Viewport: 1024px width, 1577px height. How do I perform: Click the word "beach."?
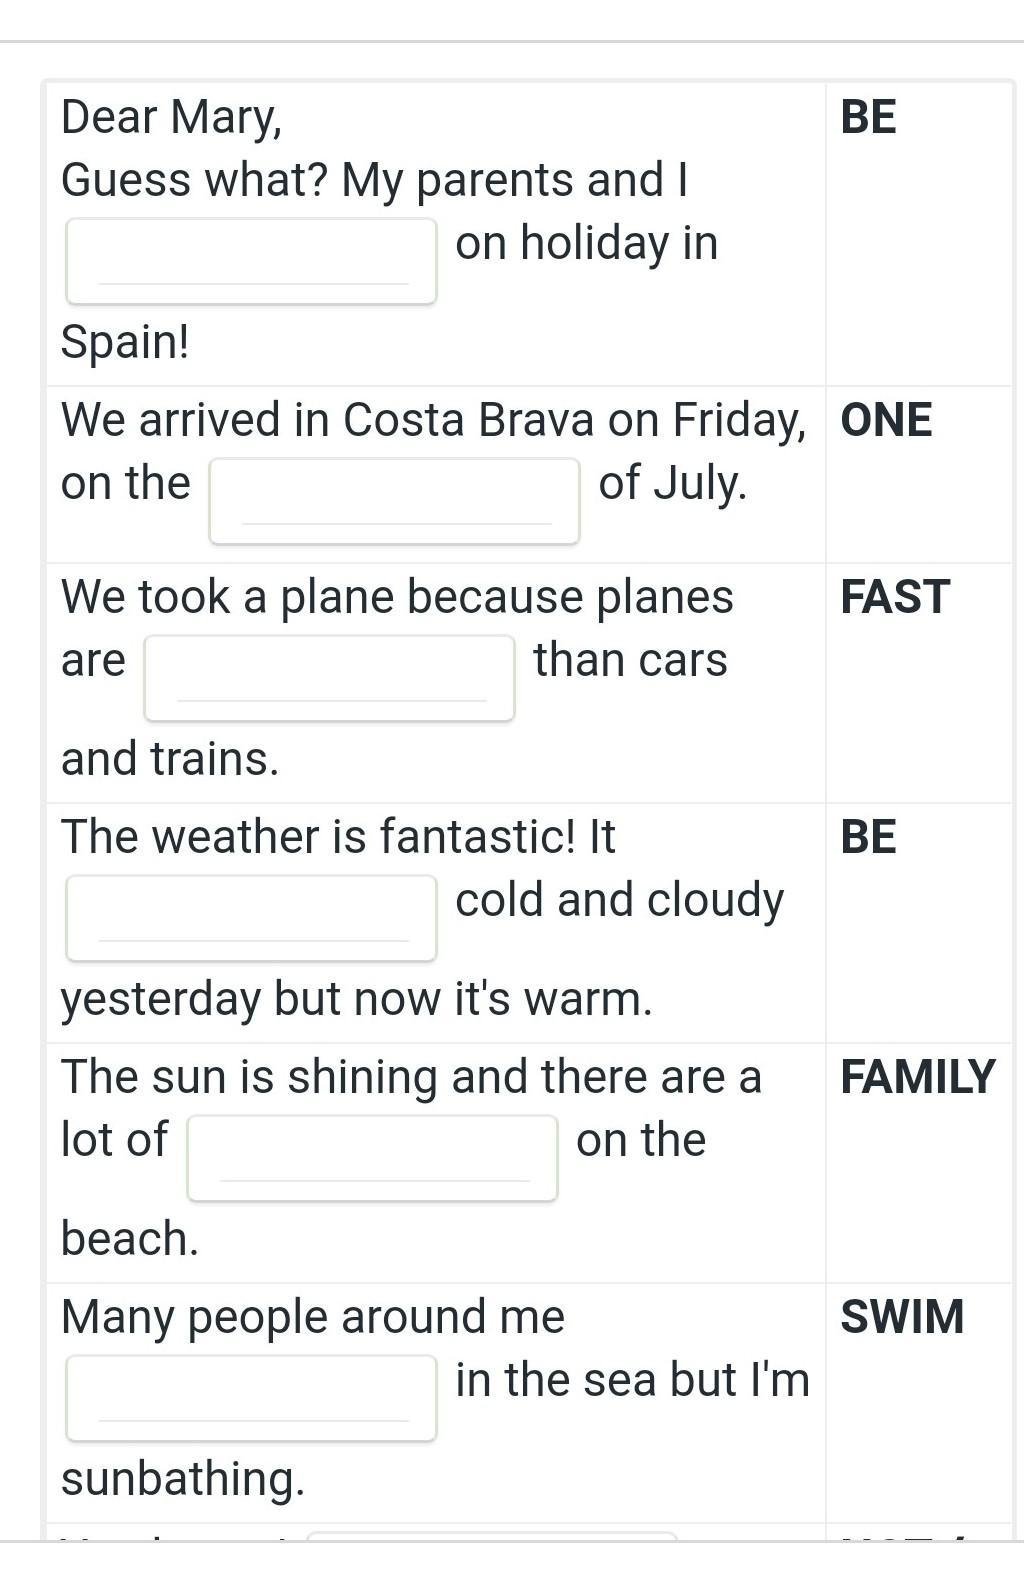point(130,1239)
